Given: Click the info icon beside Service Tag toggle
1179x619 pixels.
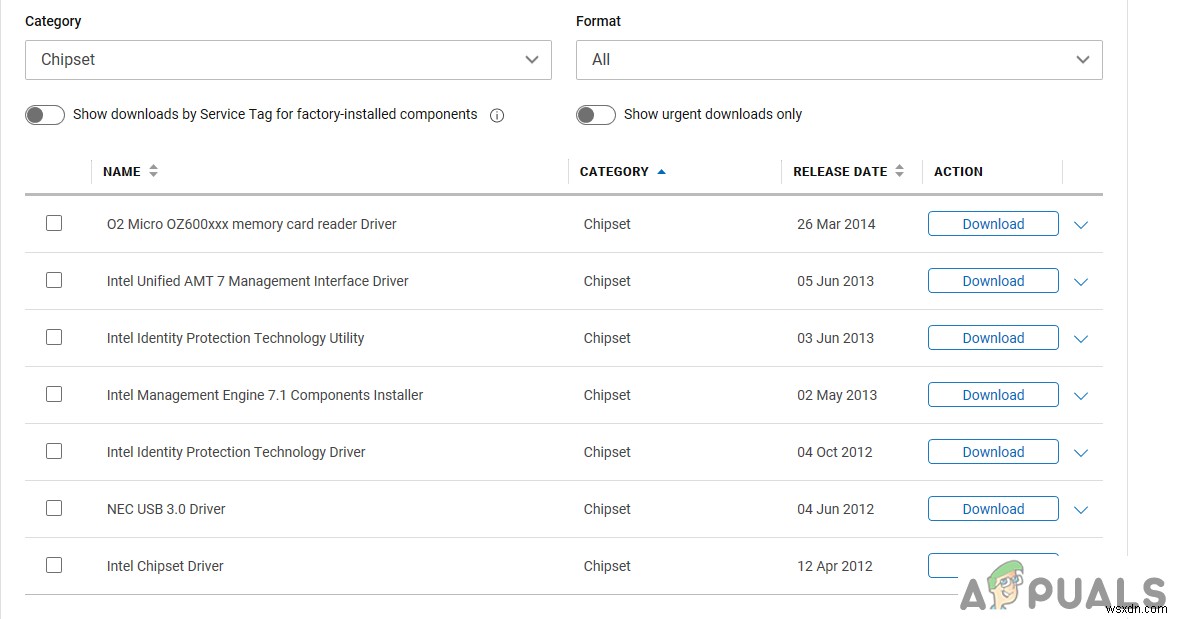Looking at the screenshot, I should click(x=497, y=115).
